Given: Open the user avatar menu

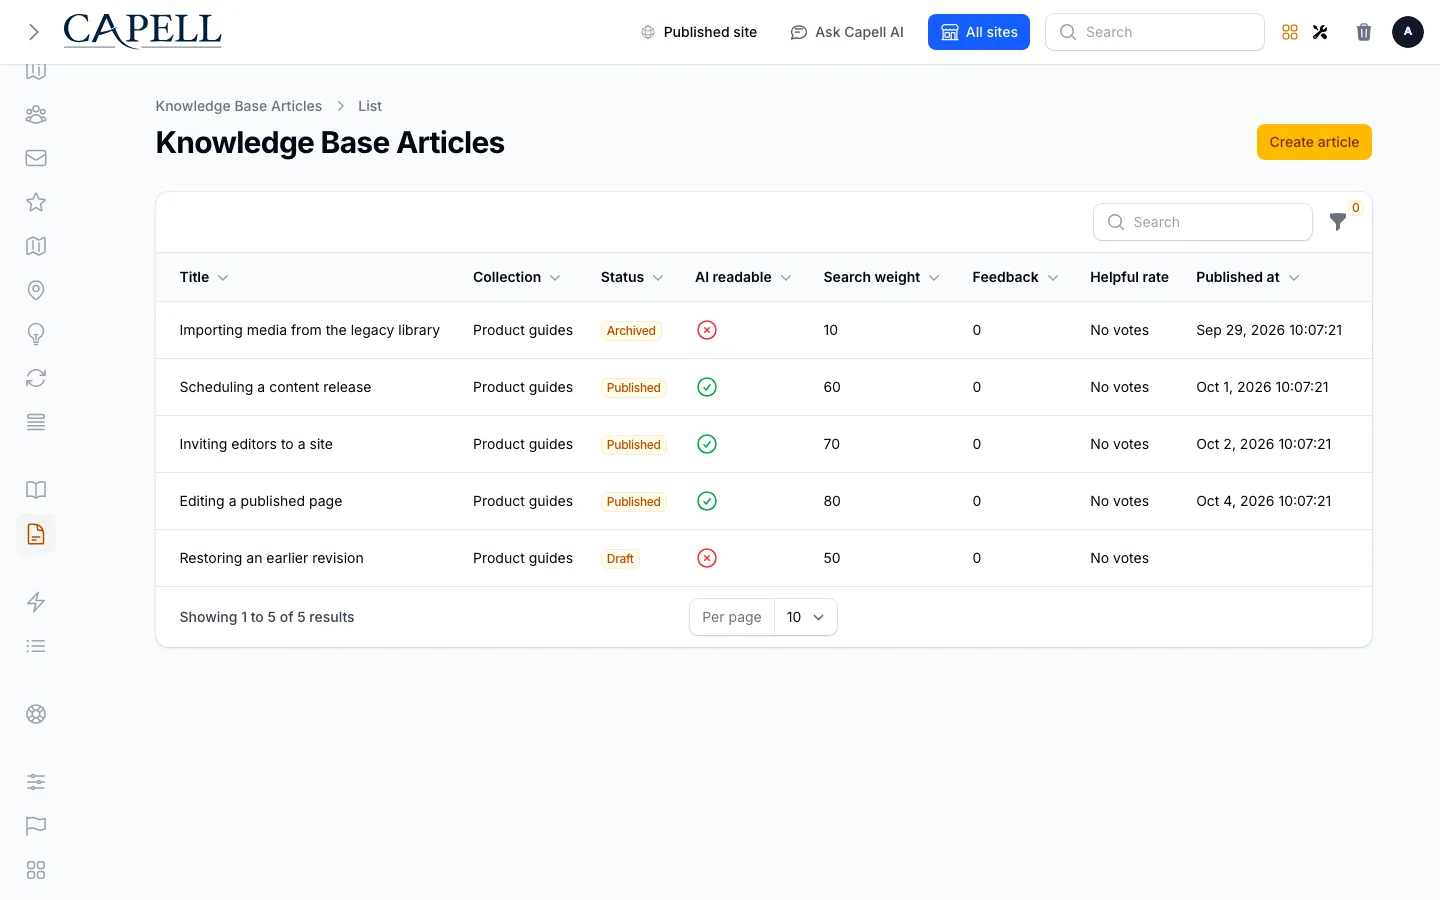Looking at the screenshot, I should tap(1408, 32).
